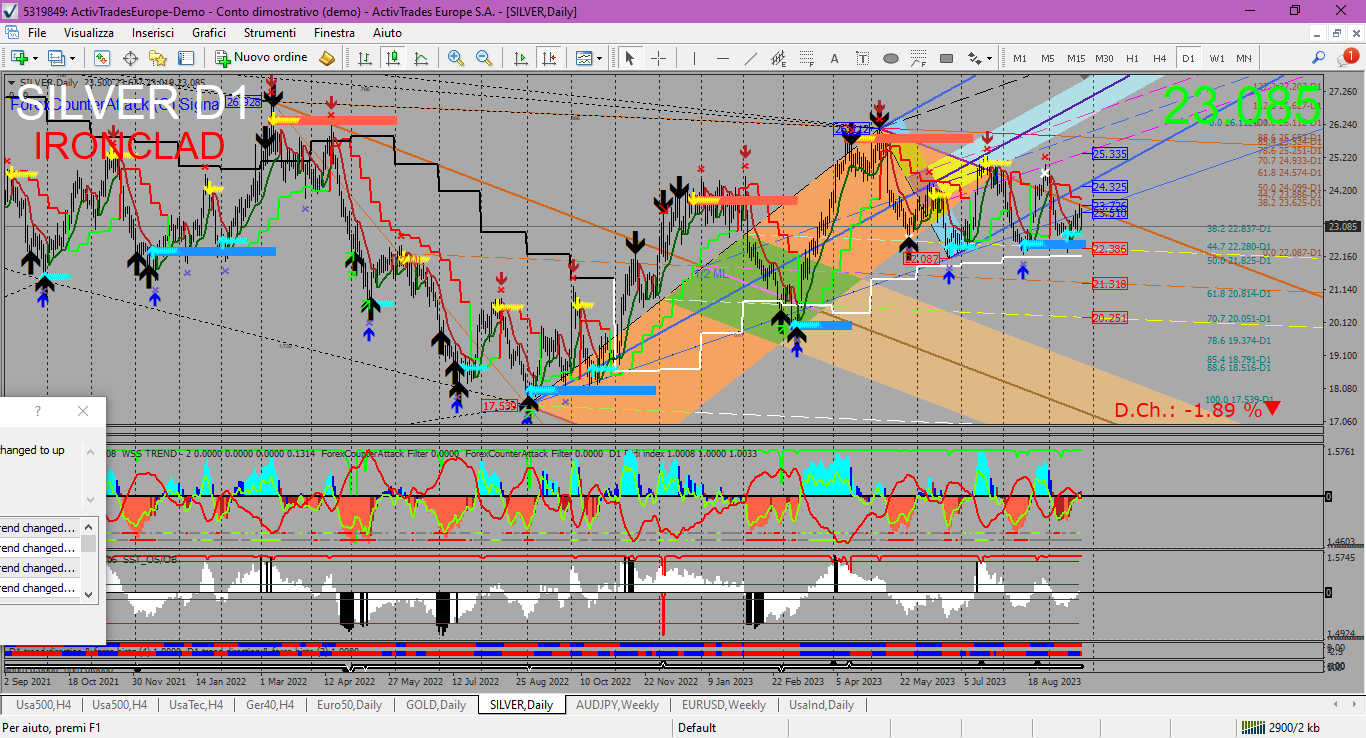Open the Inserisci menu

pyautogui.click(x=153, y=33)
